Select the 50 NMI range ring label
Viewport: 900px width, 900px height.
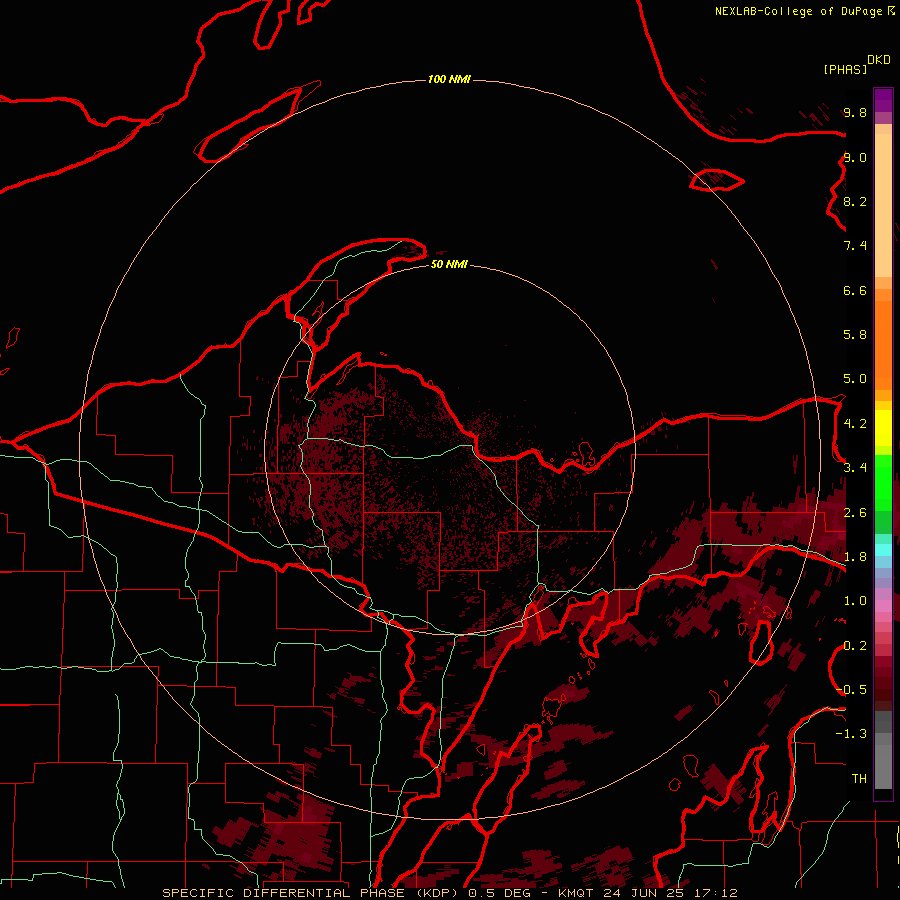tap(449, 264)
